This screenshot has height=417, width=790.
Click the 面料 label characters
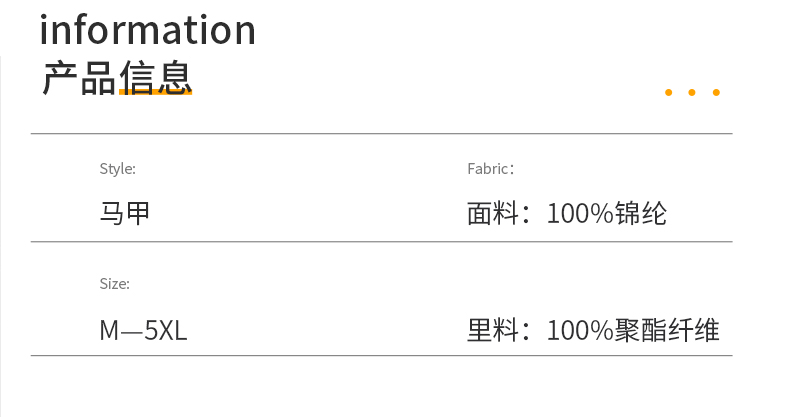click(x=493, y=213)
